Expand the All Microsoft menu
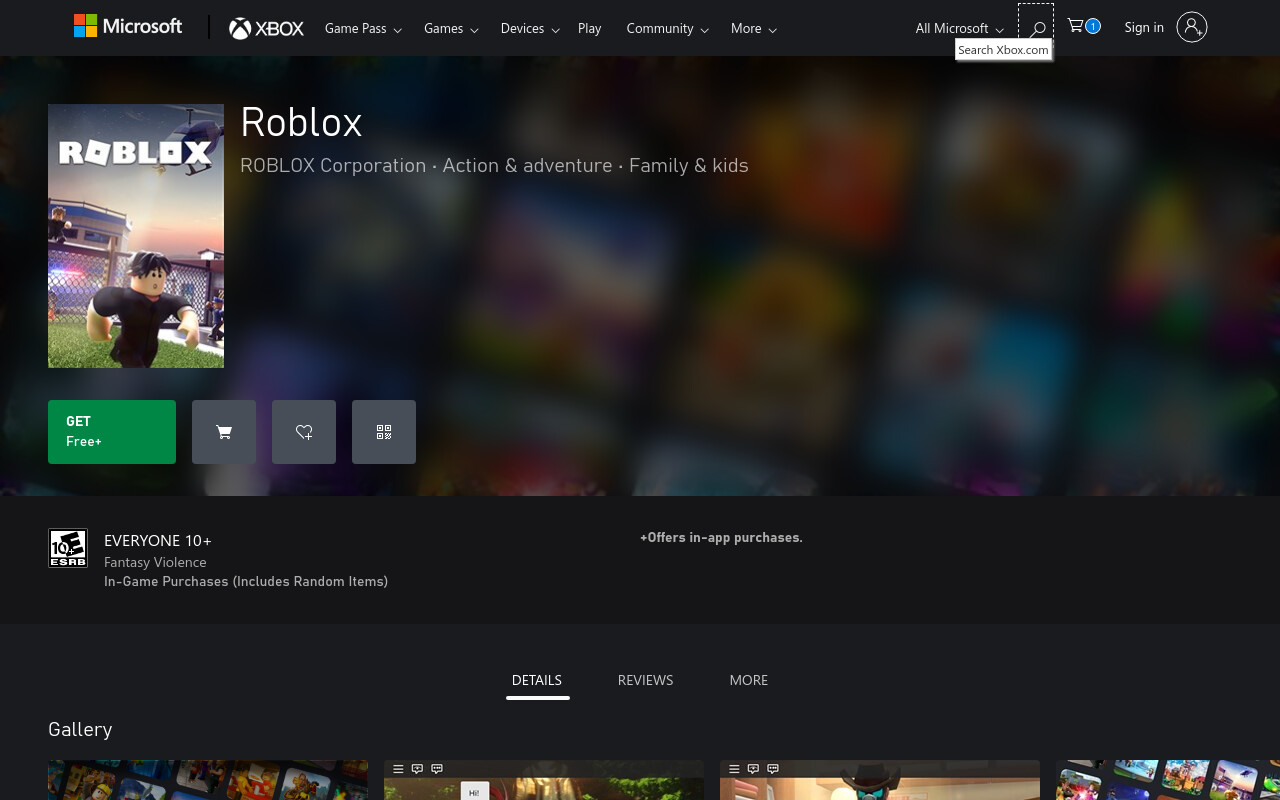The image size is (1280, 800). [959, 29]
